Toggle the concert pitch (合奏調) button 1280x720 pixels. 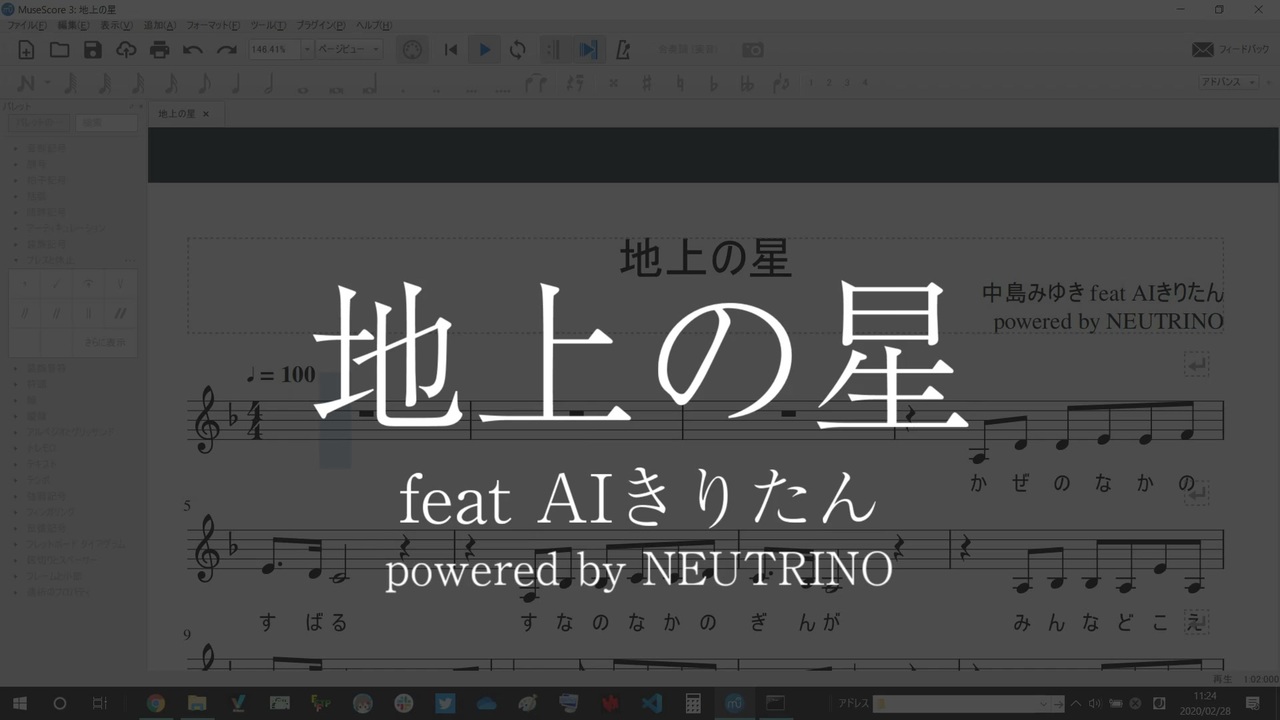688,50
